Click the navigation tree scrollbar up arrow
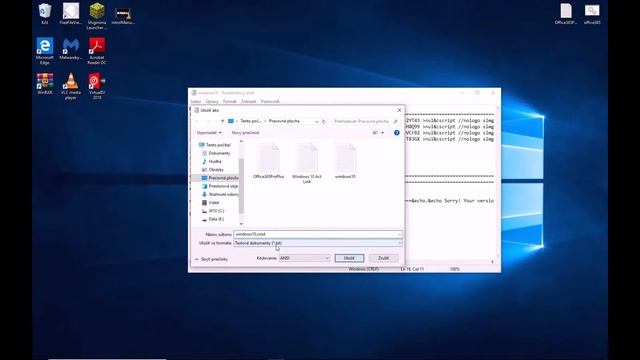This screenshot has height=360, width=640. 241,141
